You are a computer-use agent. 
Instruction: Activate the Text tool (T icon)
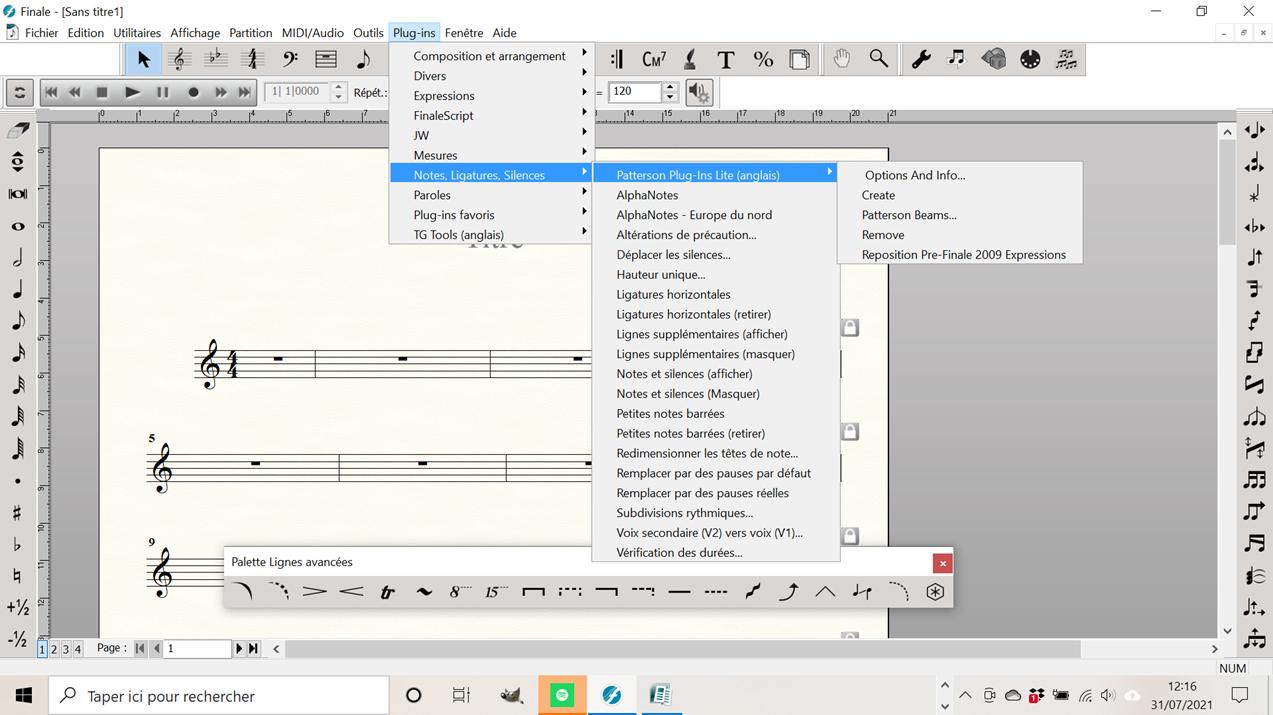(726, 60)
